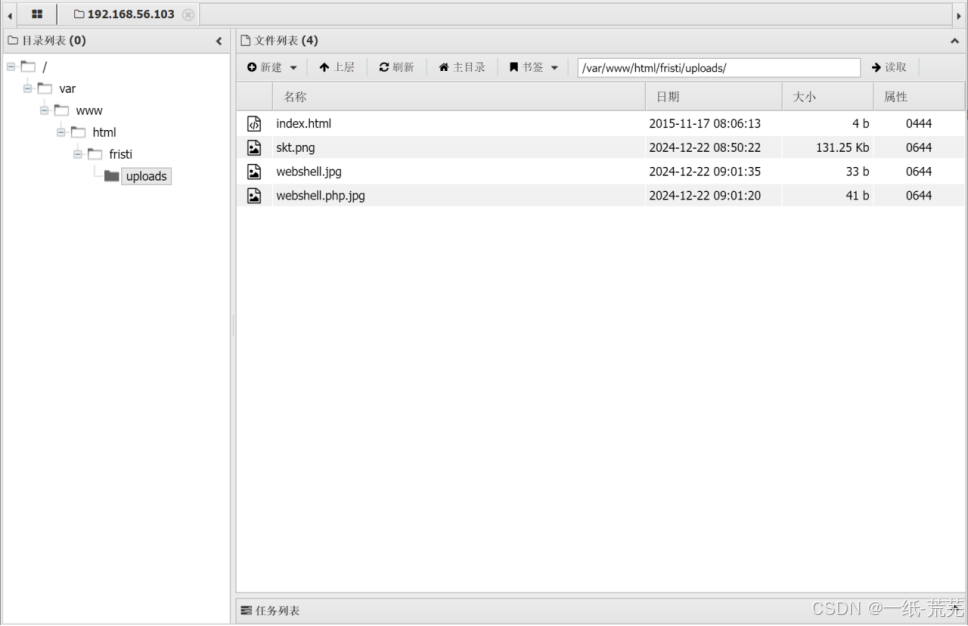Collapse the www tree node
This screenshot has width=968, height=626.
click(44, 111)
